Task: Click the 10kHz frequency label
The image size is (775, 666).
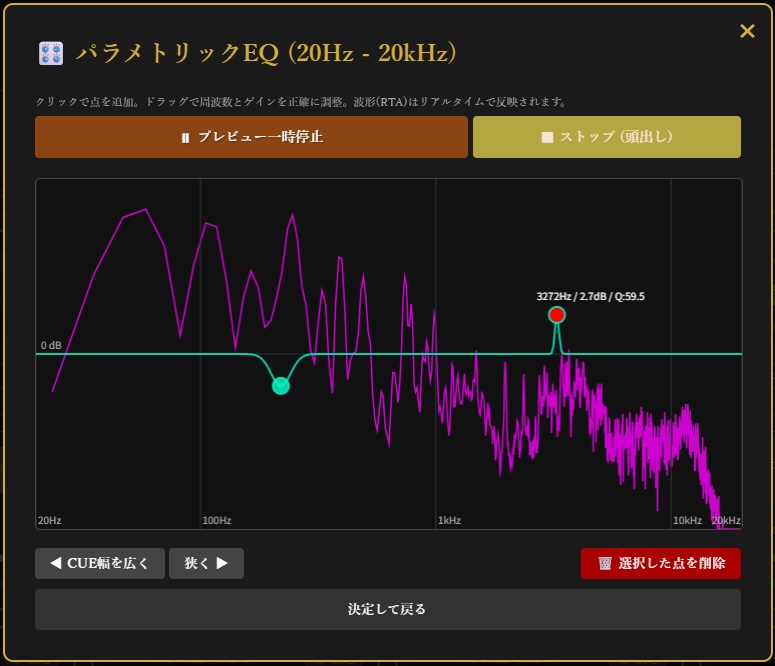Action: 688,520
